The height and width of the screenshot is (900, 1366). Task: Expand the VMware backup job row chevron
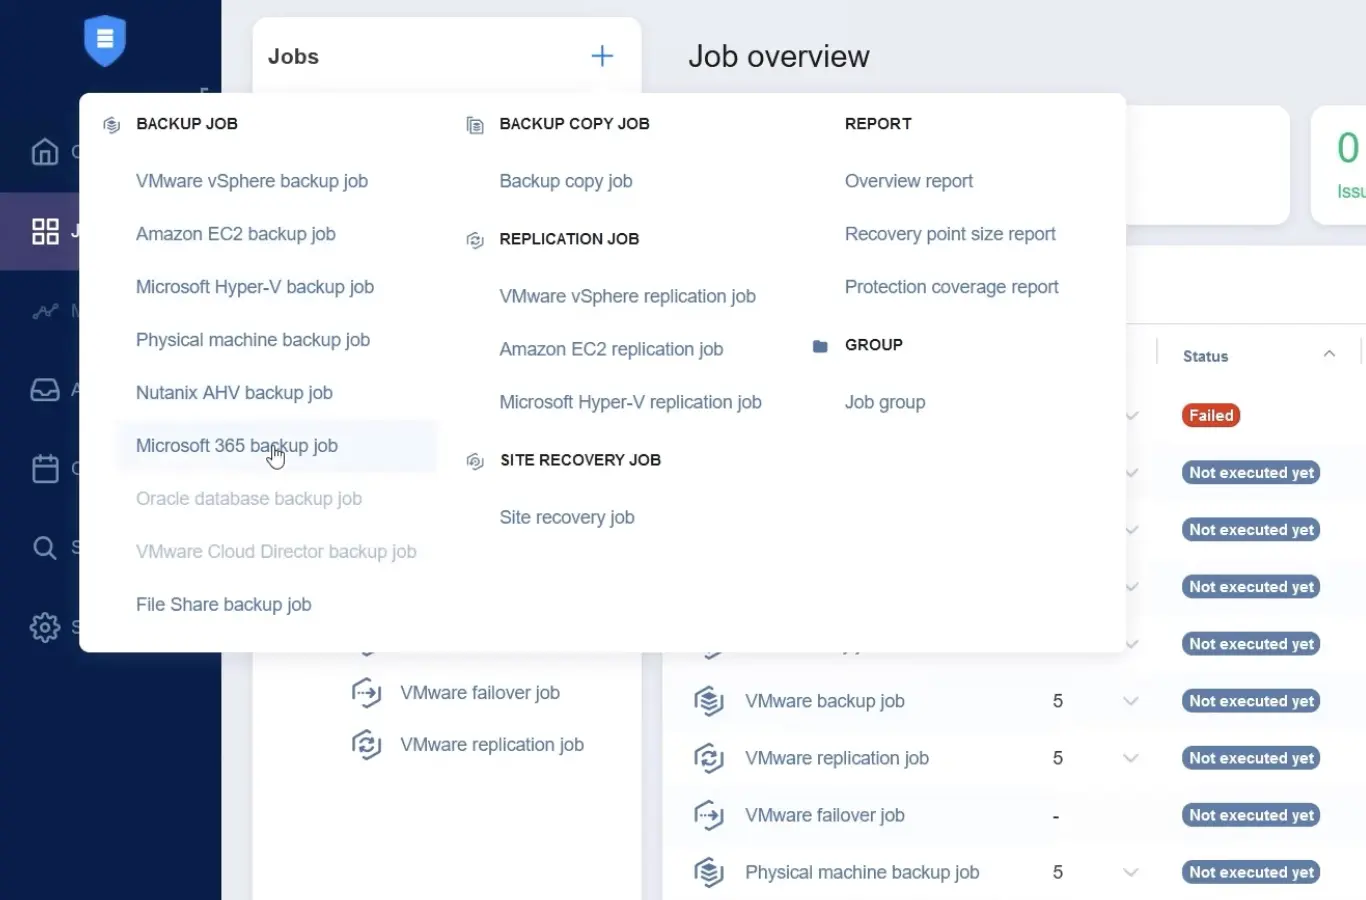tap(1131, 702)
